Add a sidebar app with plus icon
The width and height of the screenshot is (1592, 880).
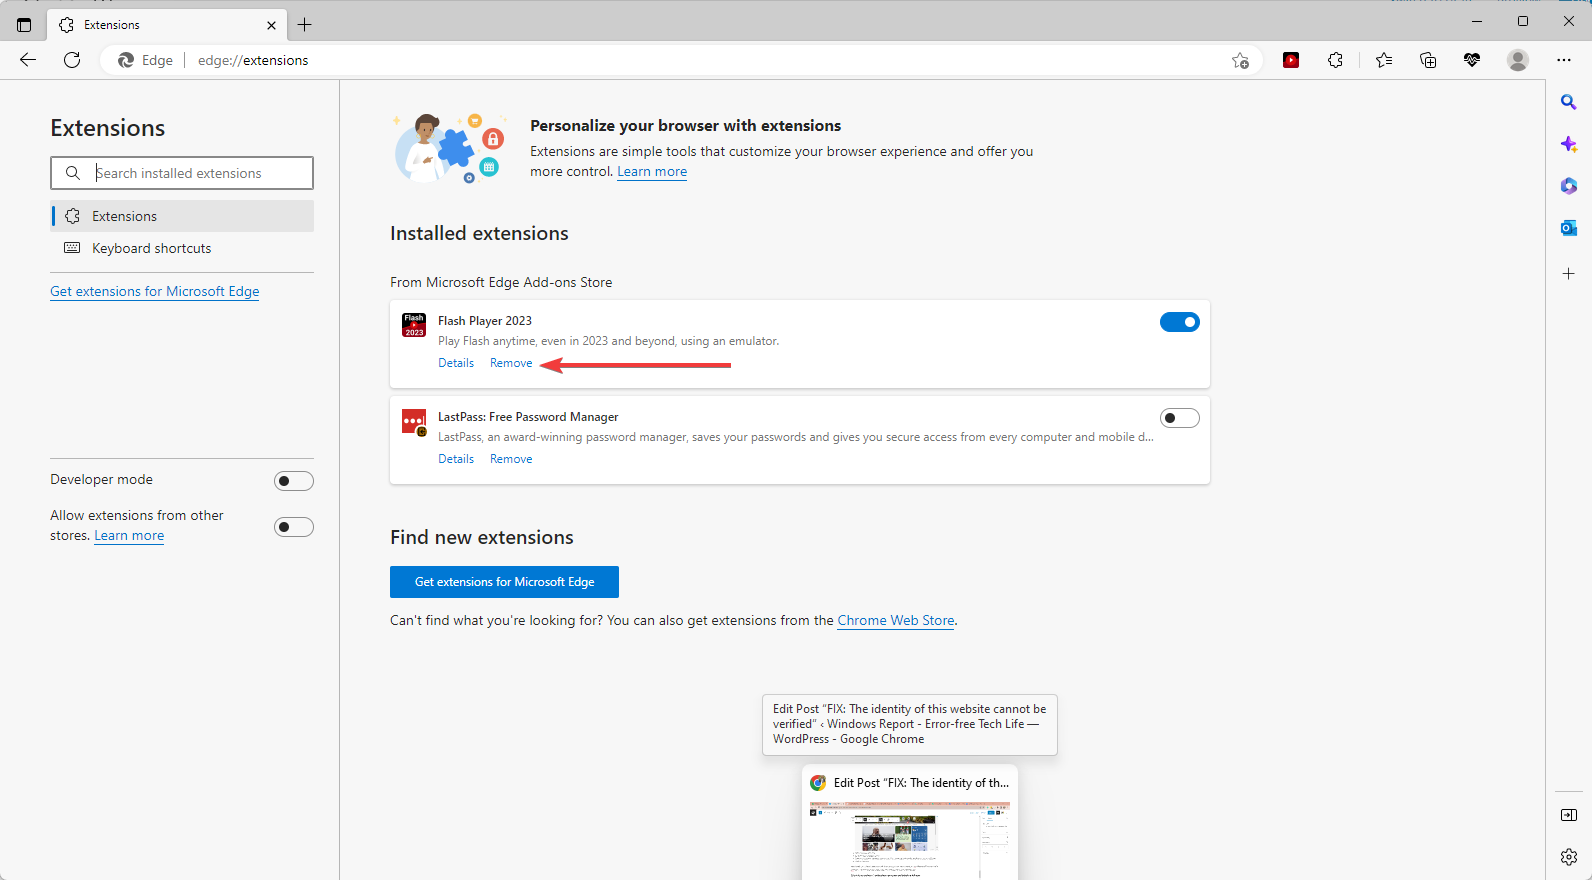click(1569, 273)
